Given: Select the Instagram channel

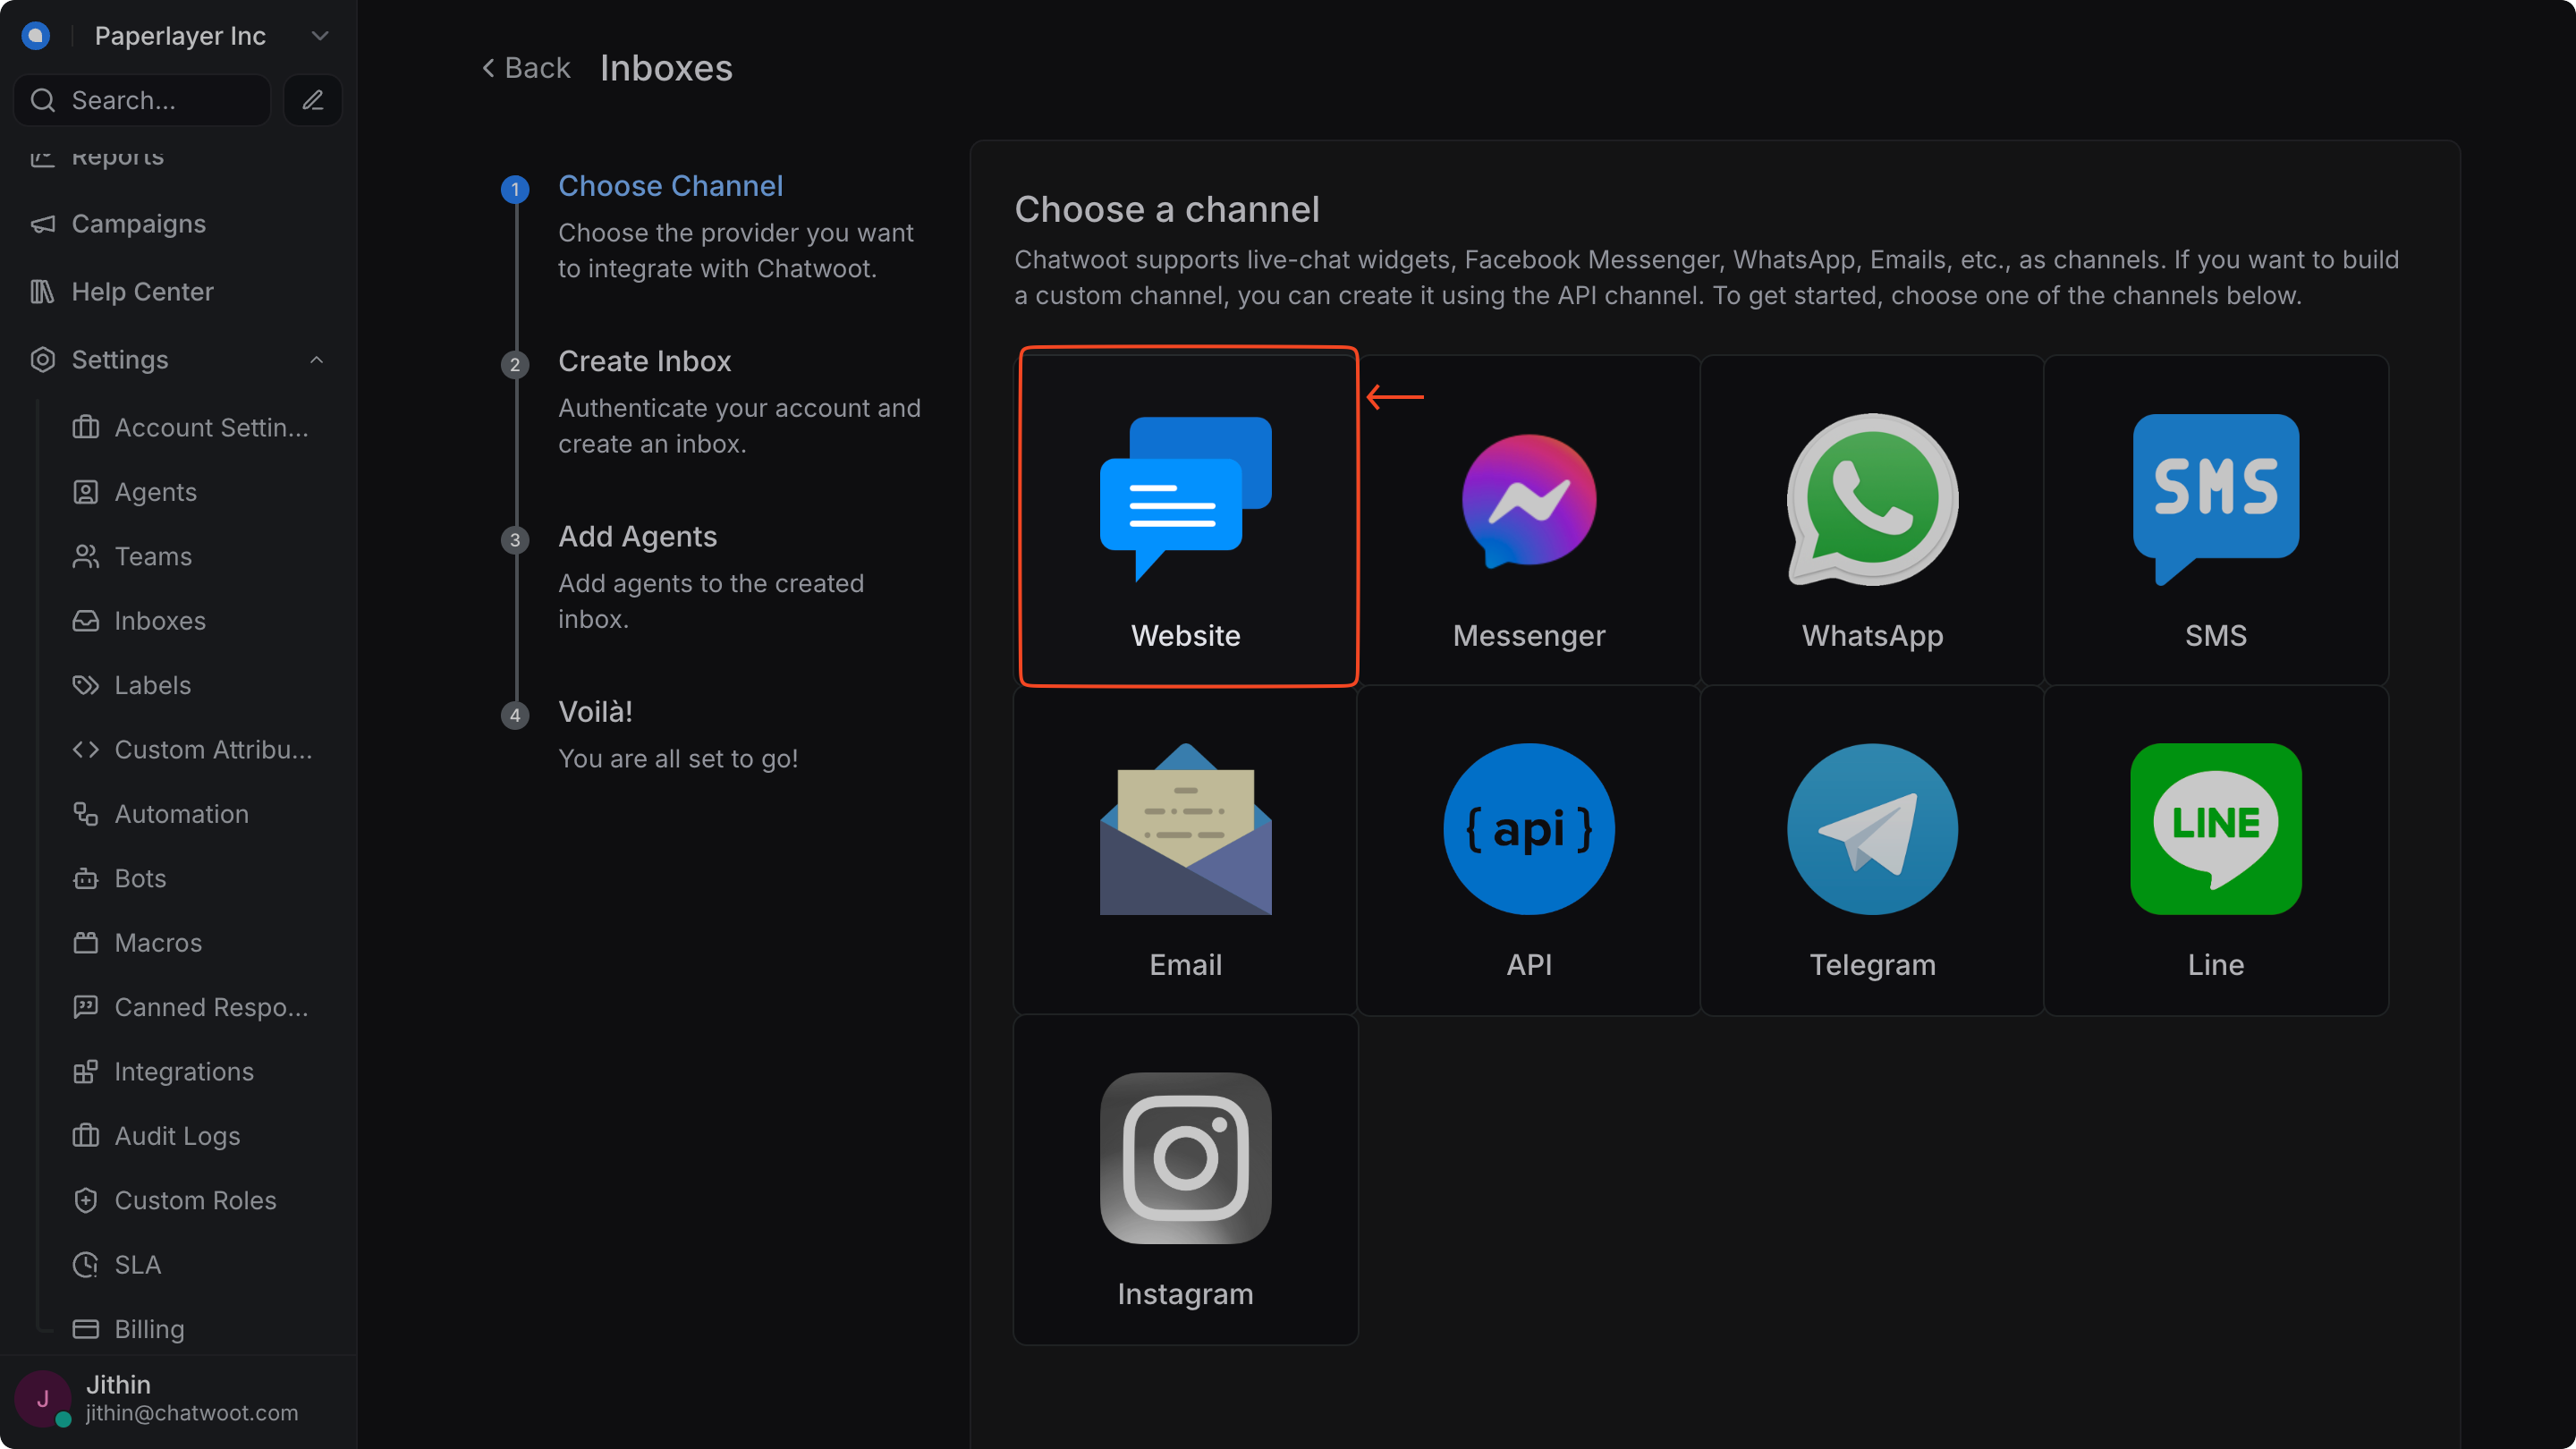Looking at the screenshot, I should (1186, 1180).
